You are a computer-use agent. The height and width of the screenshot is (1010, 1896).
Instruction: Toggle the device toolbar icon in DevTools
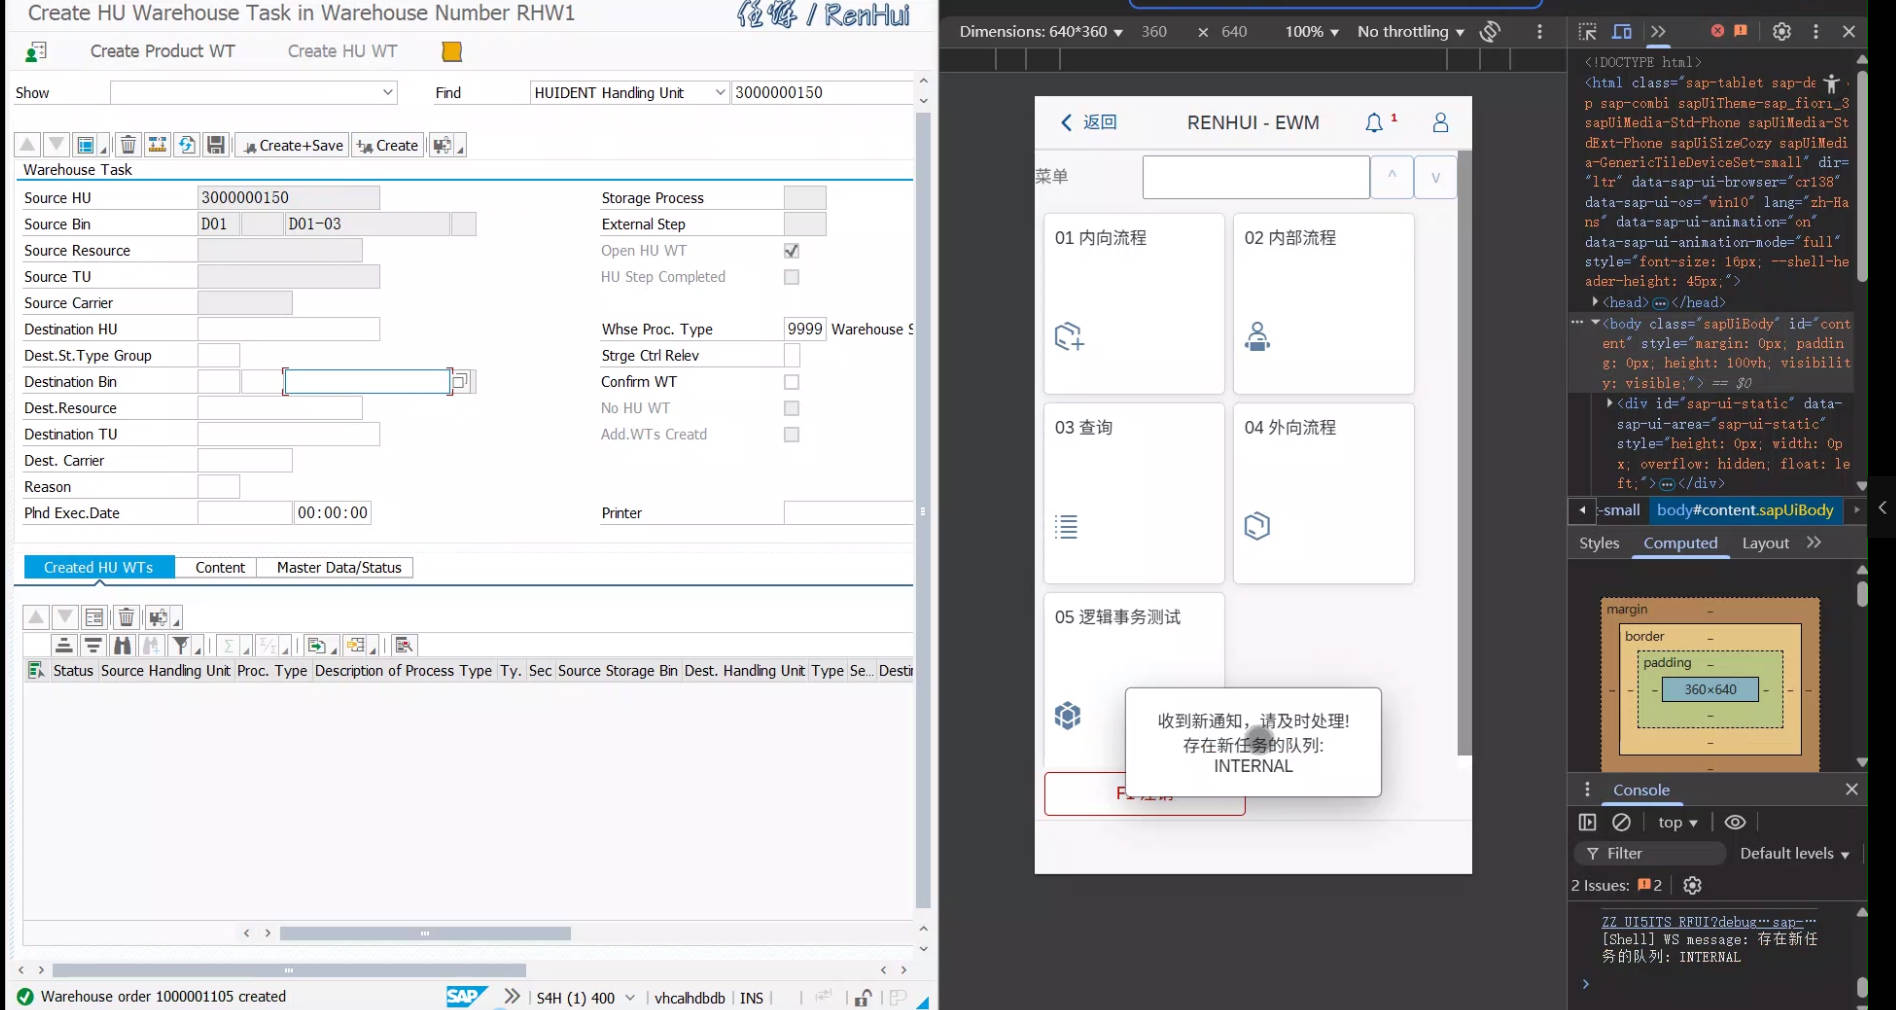pos(1622,32)
